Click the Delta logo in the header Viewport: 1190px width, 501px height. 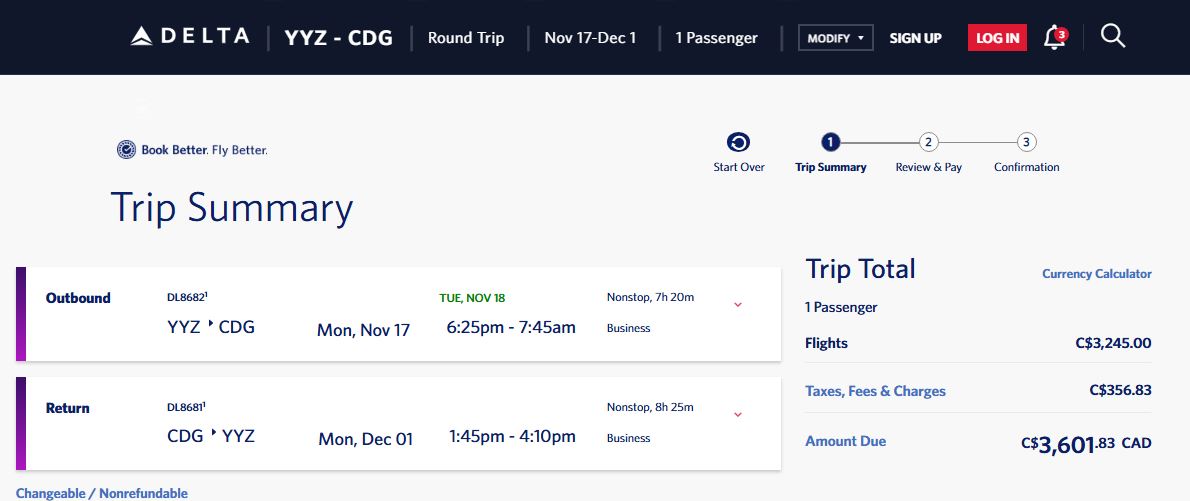tap(189, 36)
